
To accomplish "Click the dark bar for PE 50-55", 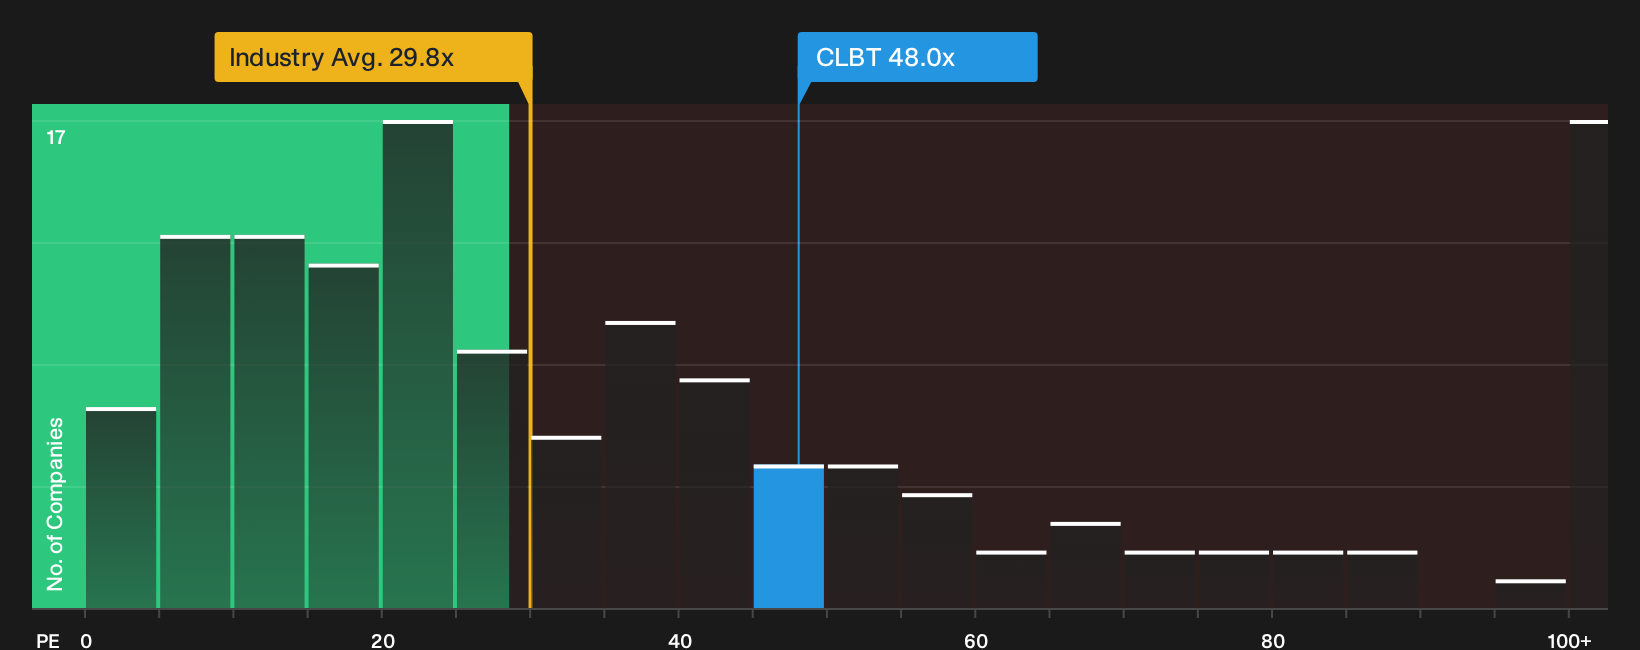I will coord(863,537).
